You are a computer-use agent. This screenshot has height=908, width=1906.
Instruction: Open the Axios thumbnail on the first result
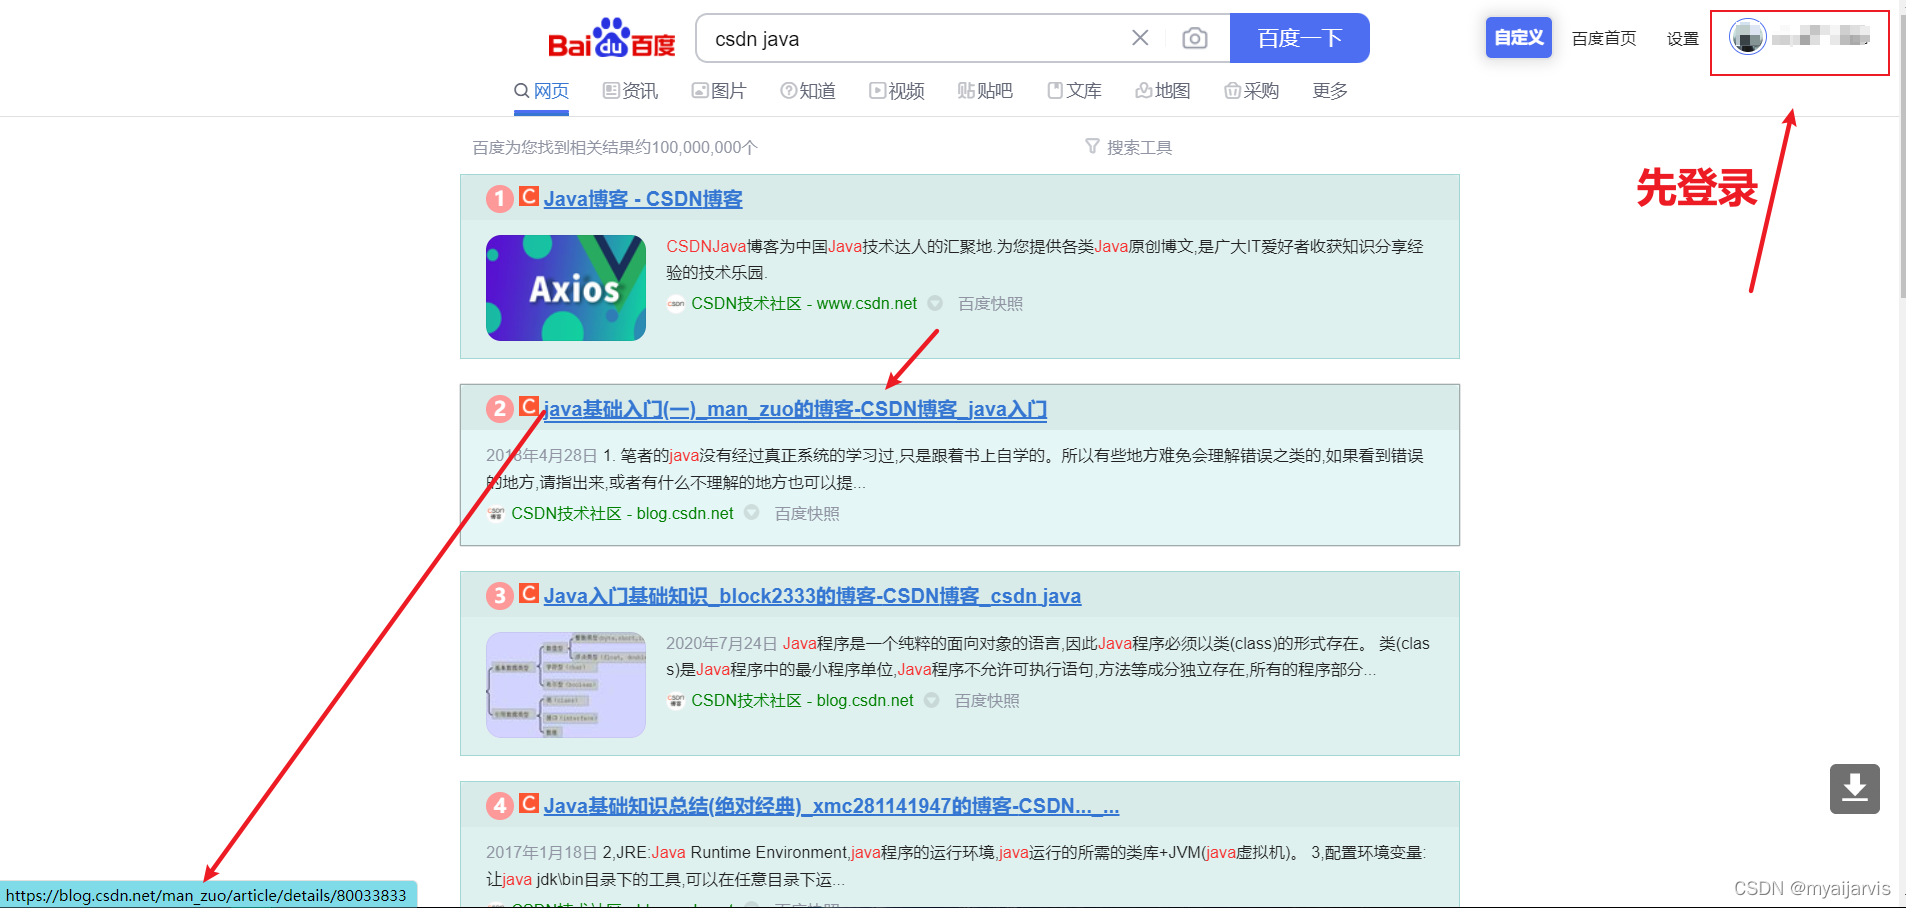coord(565,287)
